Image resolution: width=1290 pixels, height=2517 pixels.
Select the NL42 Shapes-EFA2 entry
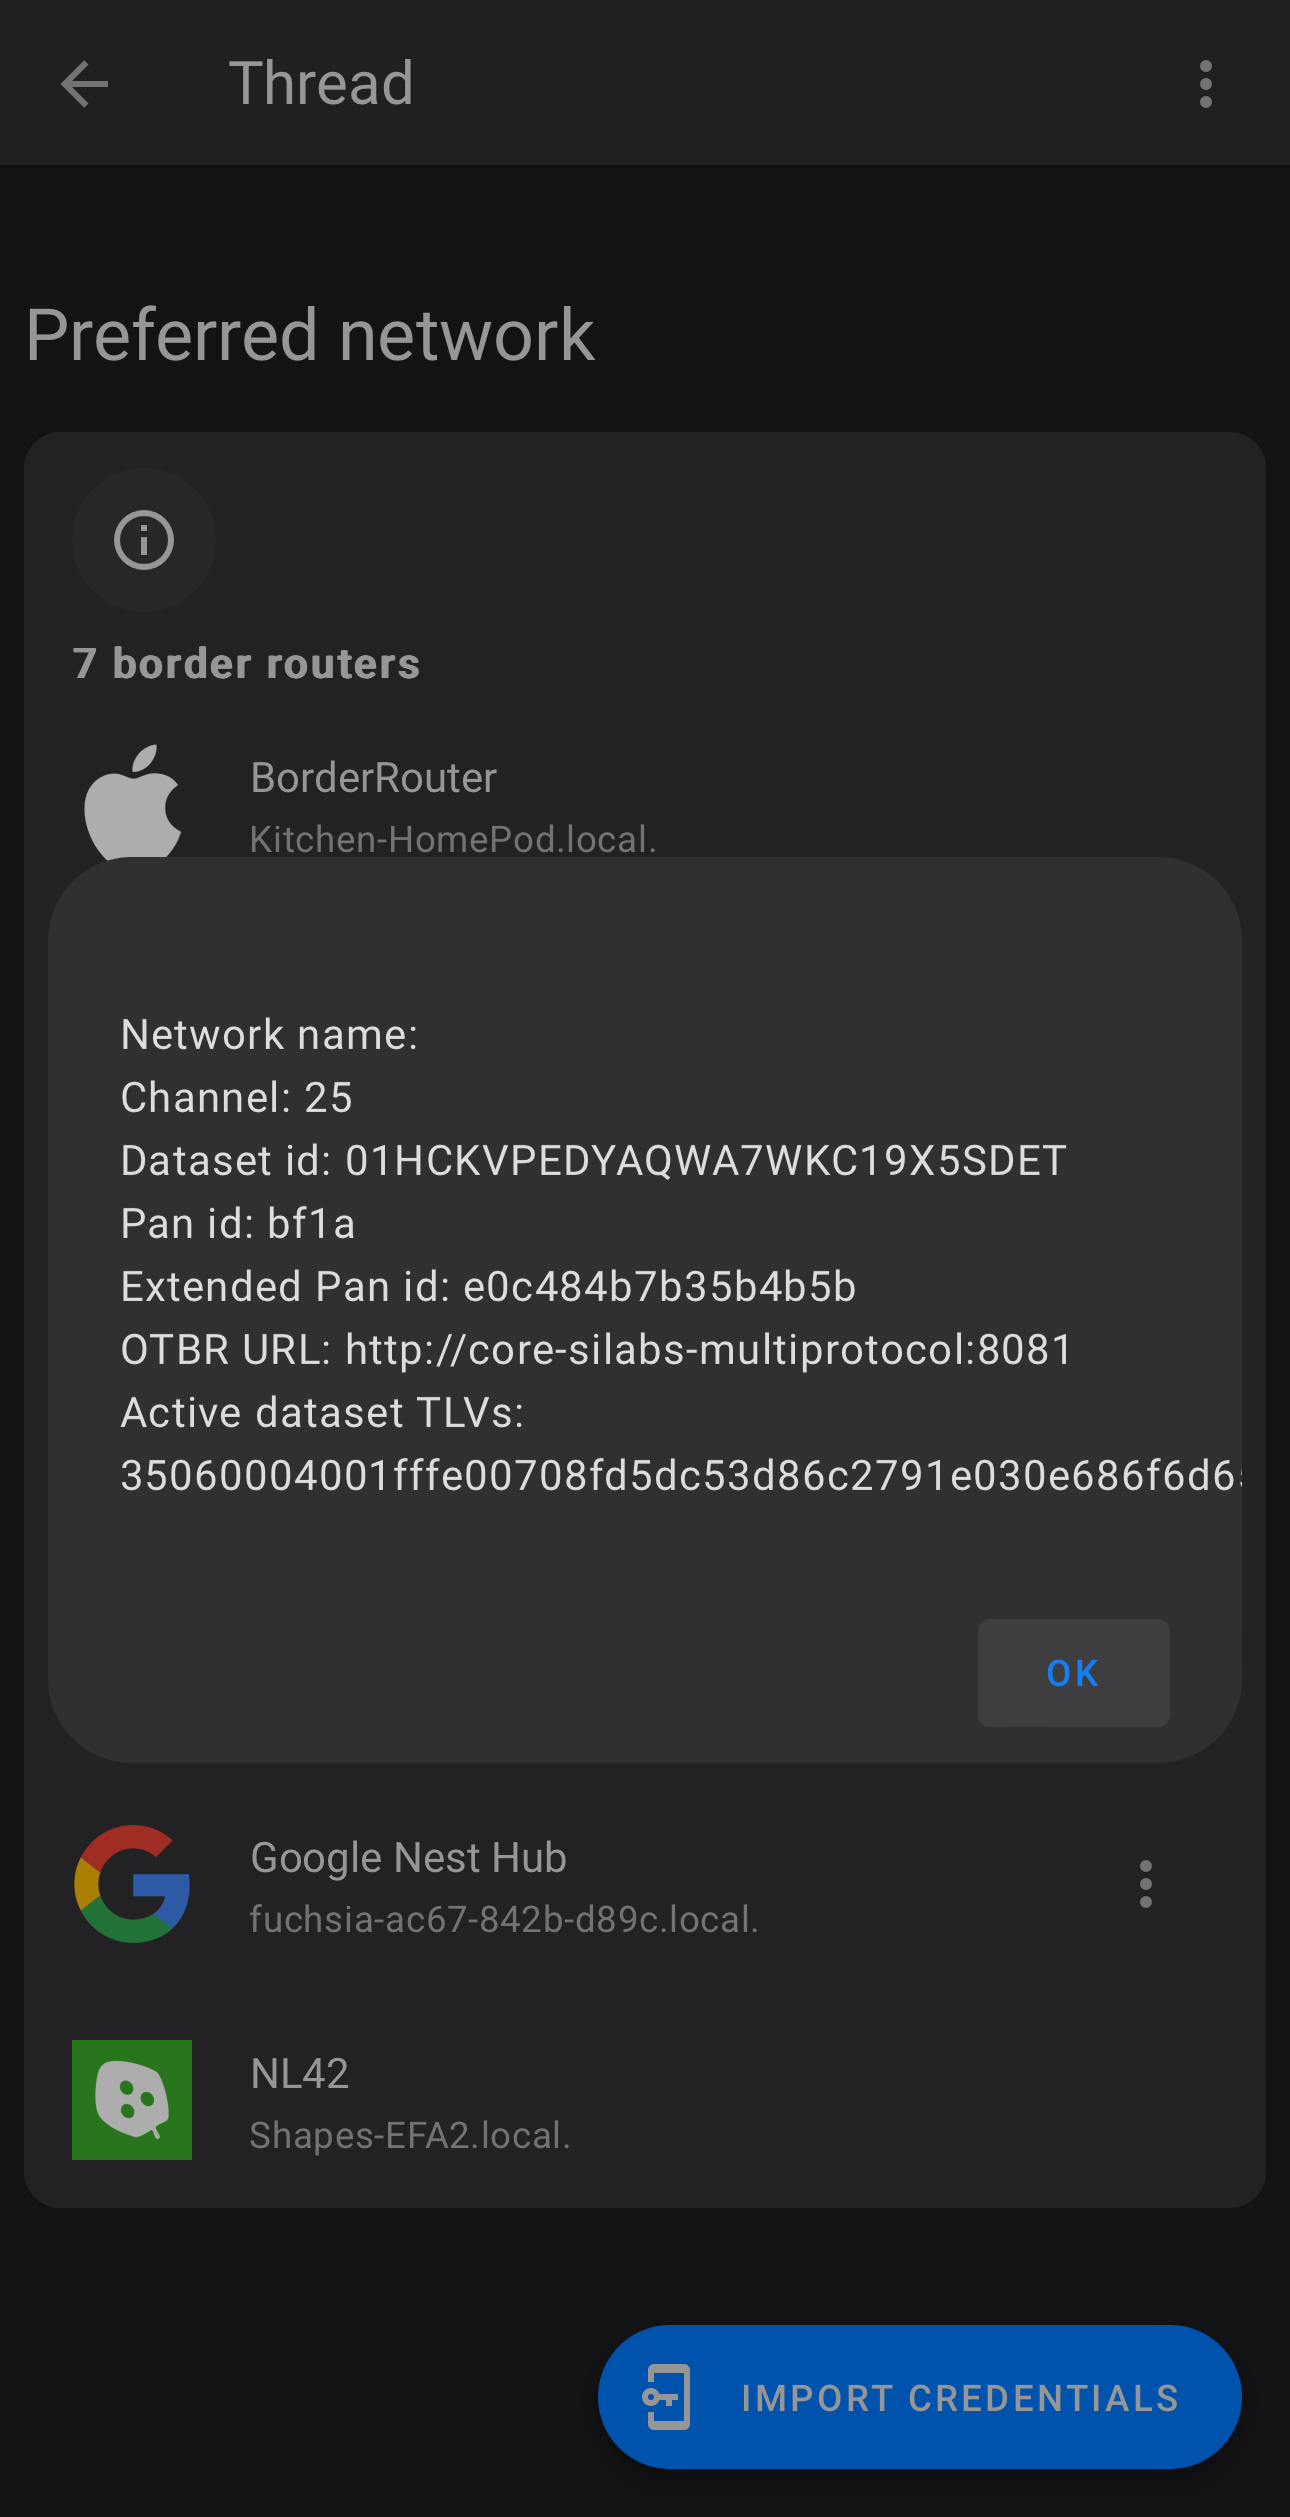tap(645, 2102)
